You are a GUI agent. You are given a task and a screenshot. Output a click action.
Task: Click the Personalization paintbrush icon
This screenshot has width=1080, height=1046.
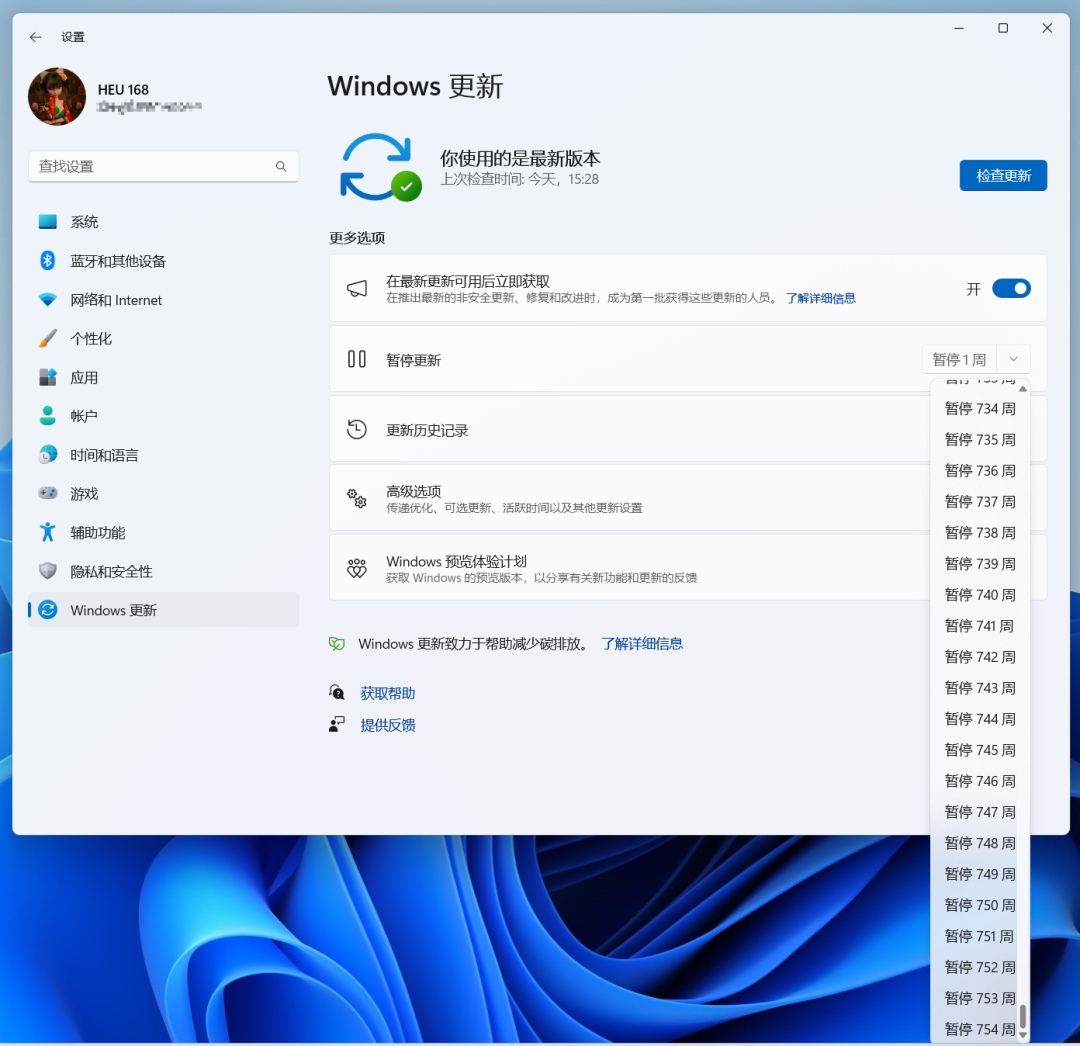coord(48,339)
